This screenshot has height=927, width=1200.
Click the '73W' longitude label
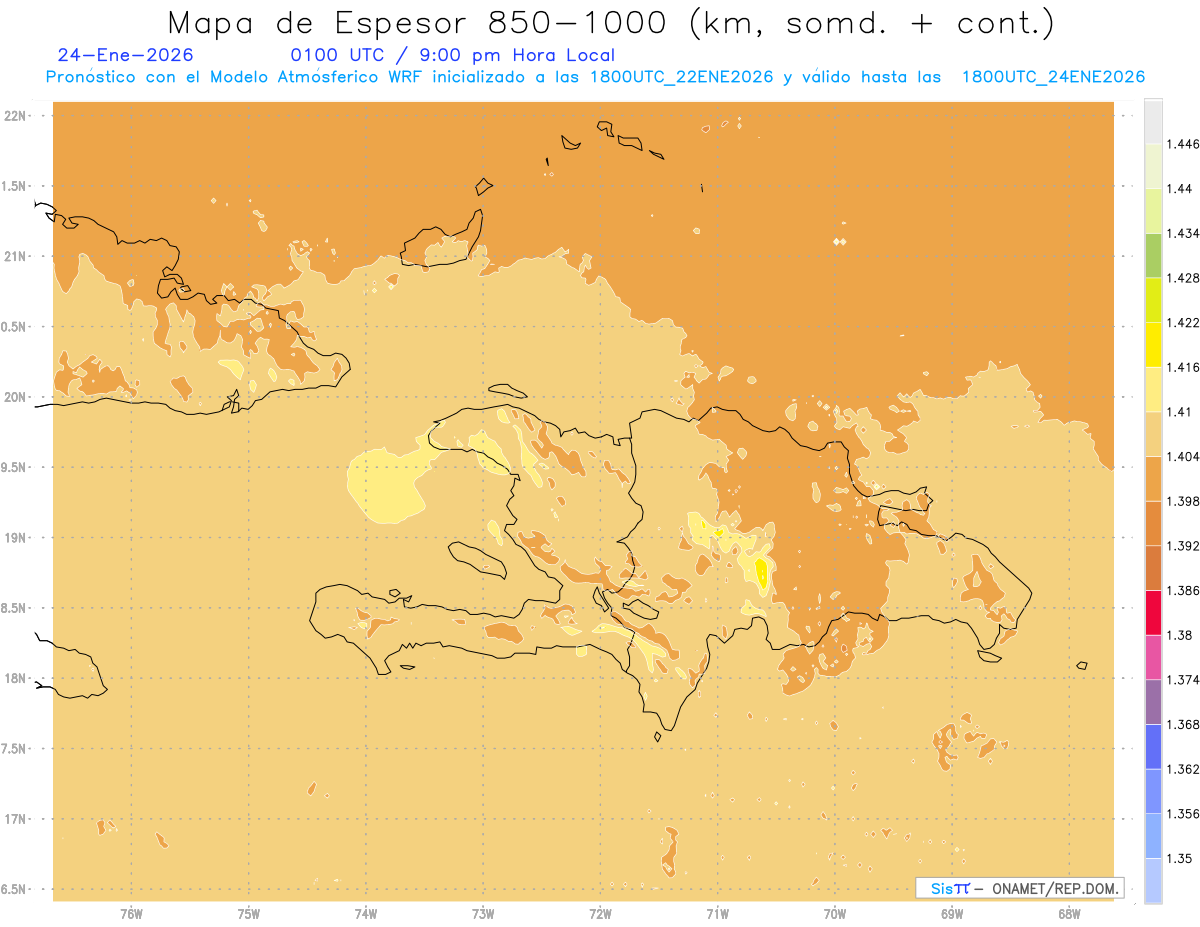click(483, 914)
